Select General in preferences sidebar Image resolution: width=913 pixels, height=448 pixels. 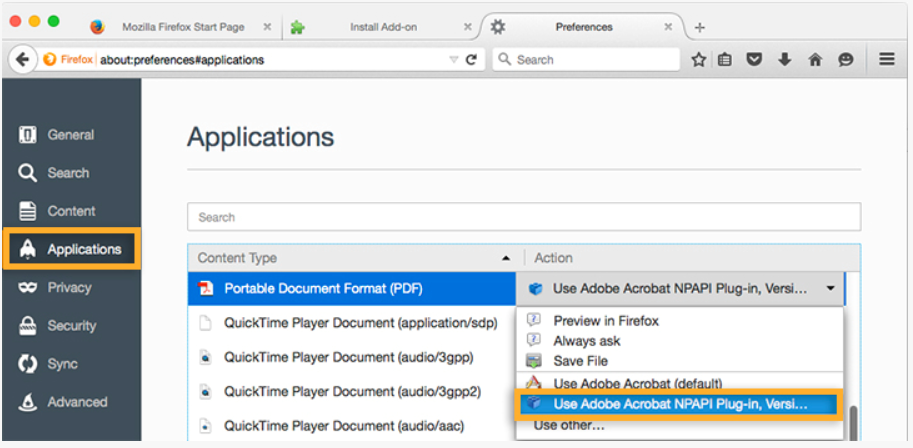(x=70, y=135)
